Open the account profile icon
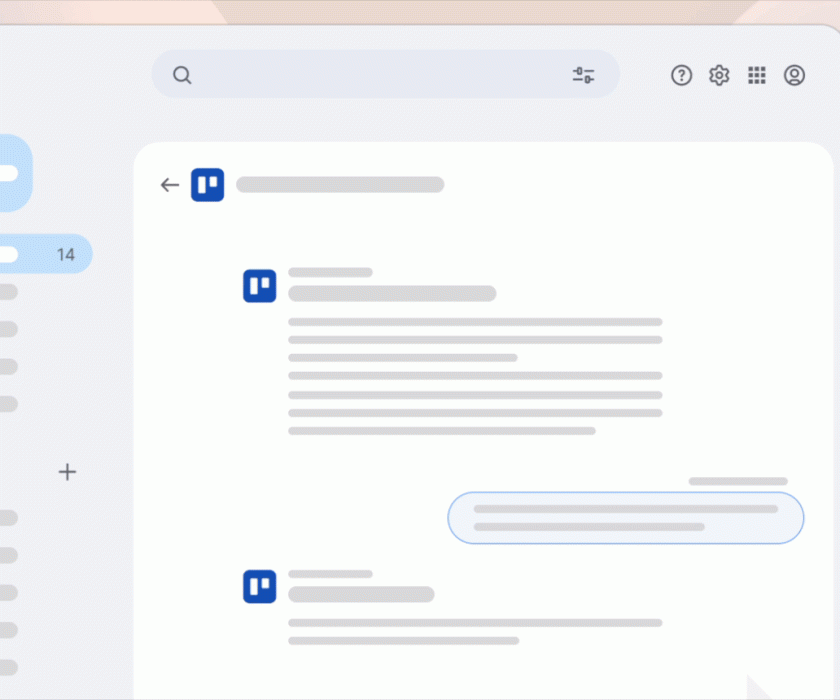The width and height of the screenshot is (840, 700). (794, 76)
